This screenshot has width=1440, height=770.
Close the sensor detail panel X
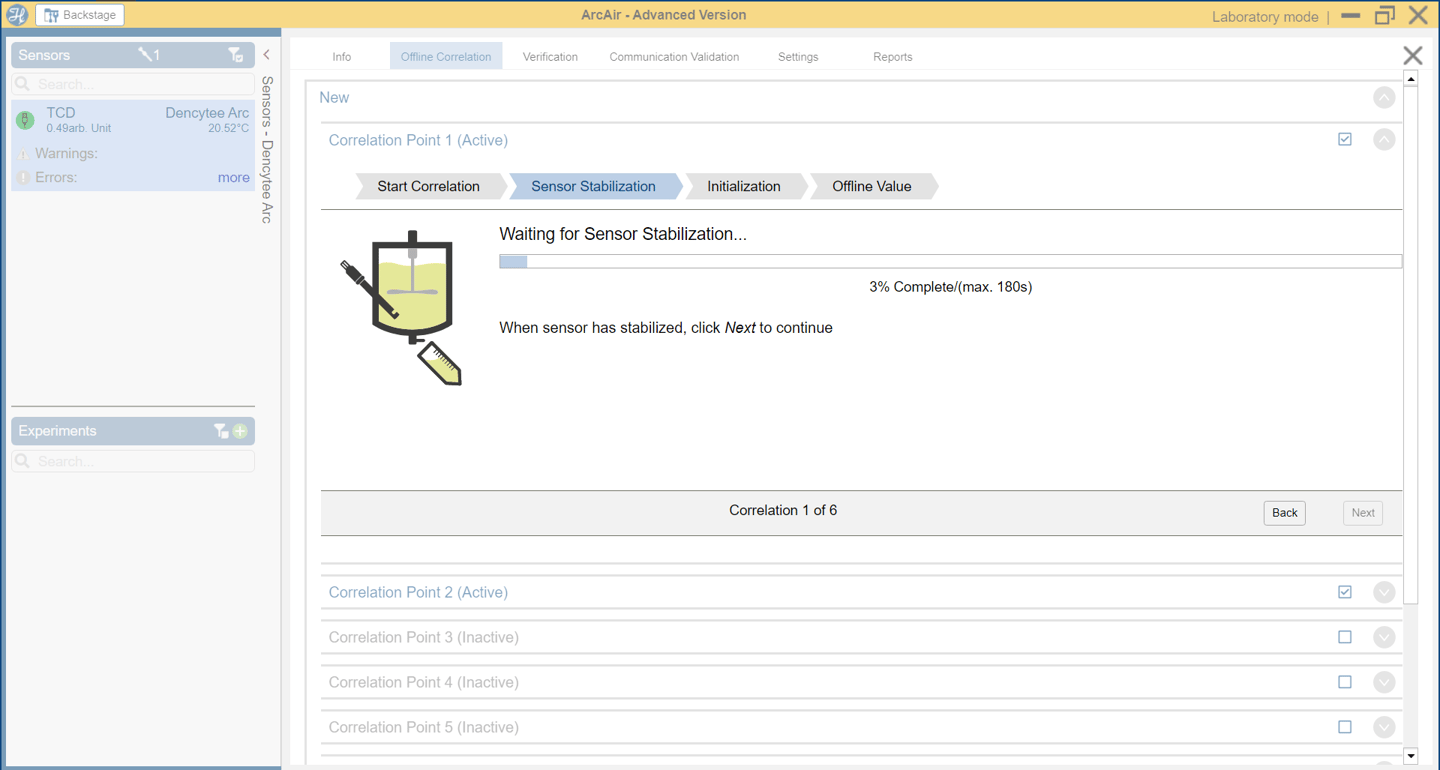click(1412, 56)
